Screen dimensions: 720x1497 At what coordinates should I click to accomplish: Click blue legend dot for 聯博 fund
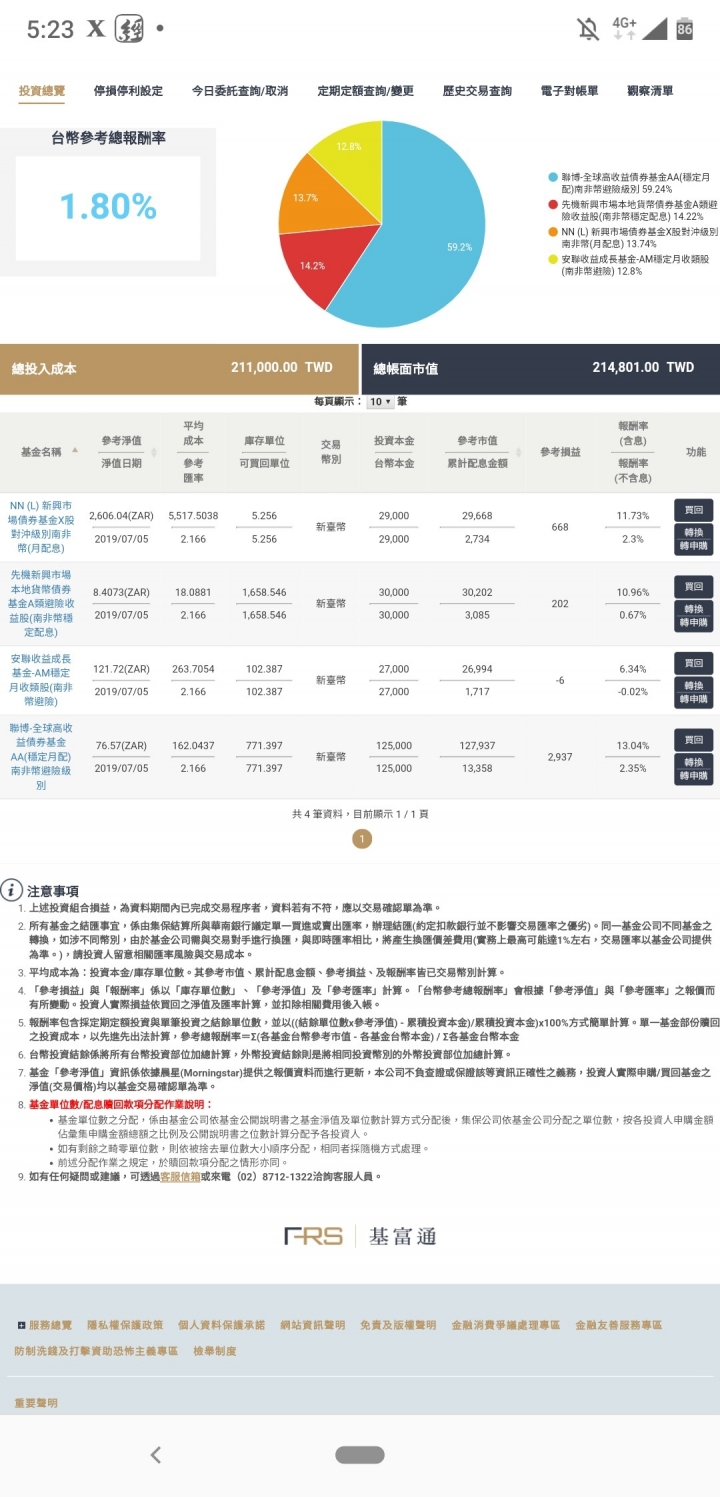tap(553, 177)
